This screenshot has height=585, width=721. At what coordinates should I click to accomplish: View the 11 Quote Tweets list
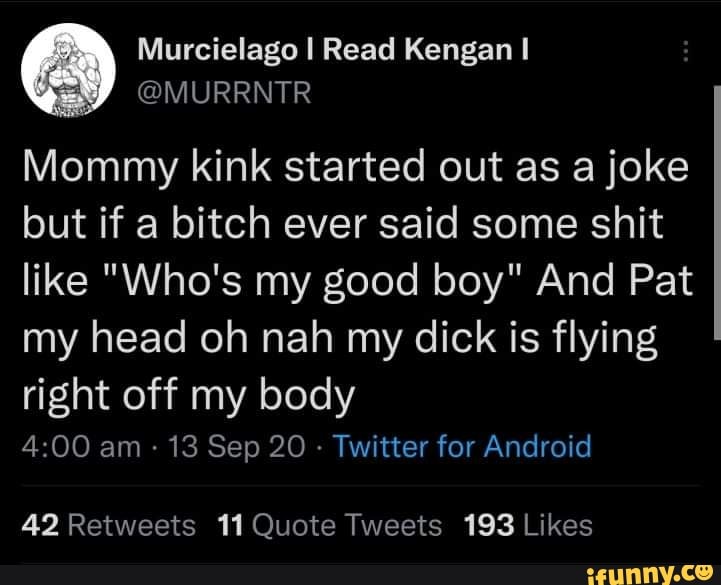329,526
